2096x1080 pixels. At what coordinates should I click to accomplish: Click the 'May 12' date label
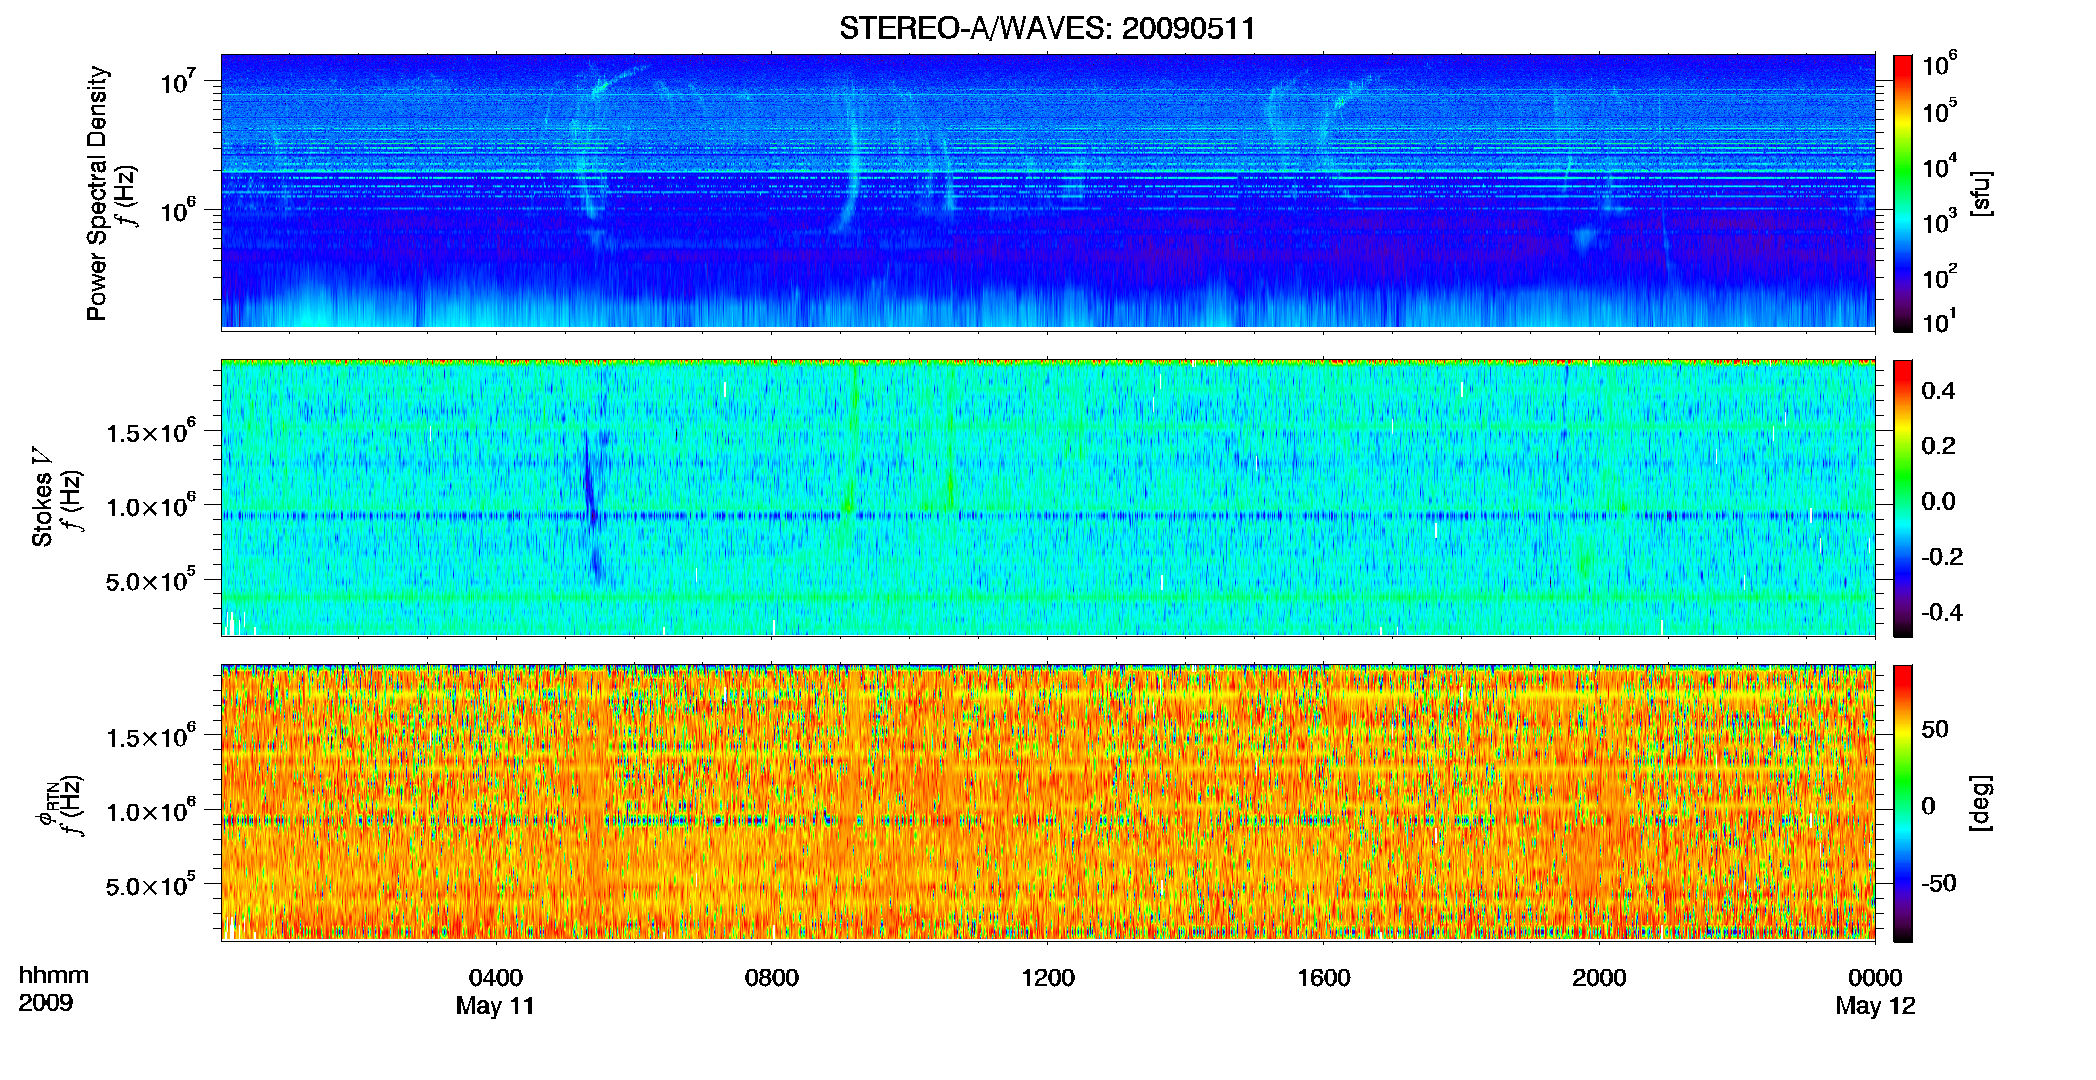[1875, 1006]
